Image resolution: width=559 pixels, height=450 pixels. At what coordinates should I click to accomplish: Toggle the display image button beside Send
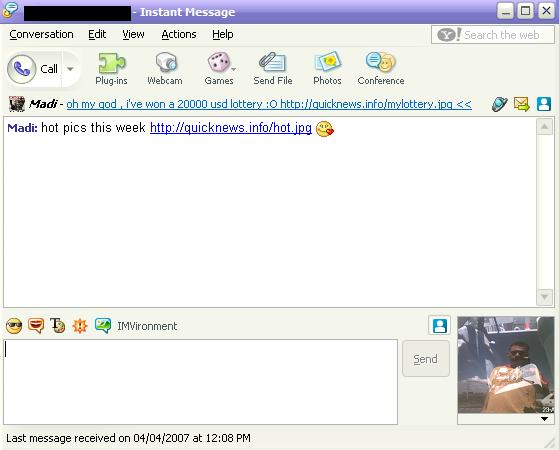[440, 326]
